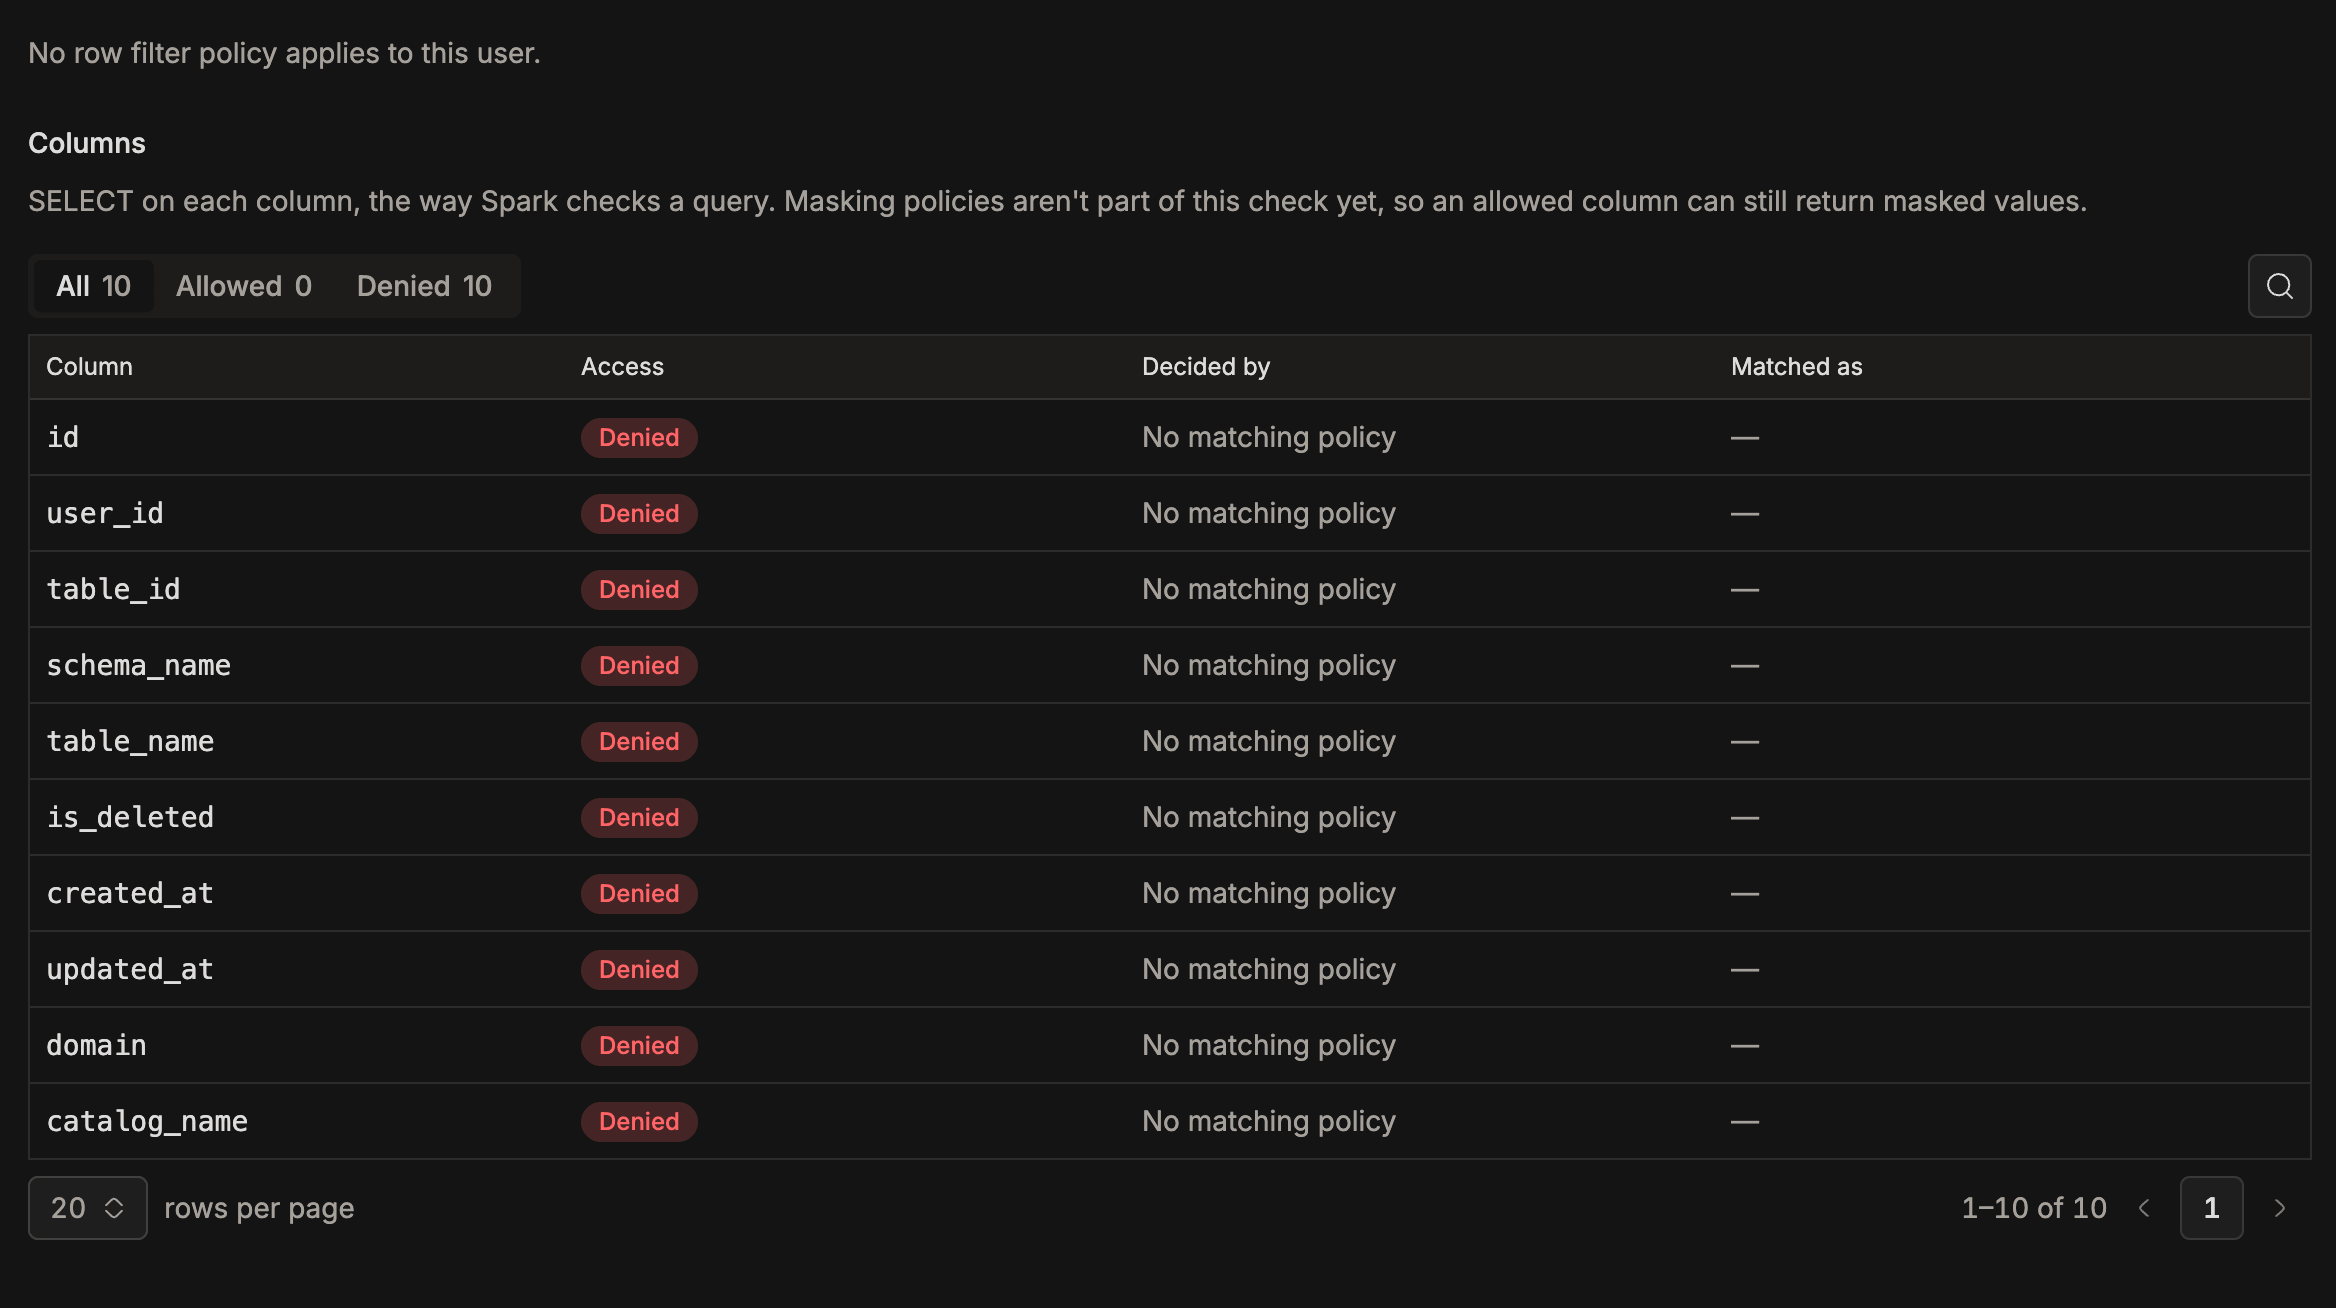Viewport: 2336px width, 1308px height.
Task: Select the catalog_name column name
Action: tap(147, 1122)
